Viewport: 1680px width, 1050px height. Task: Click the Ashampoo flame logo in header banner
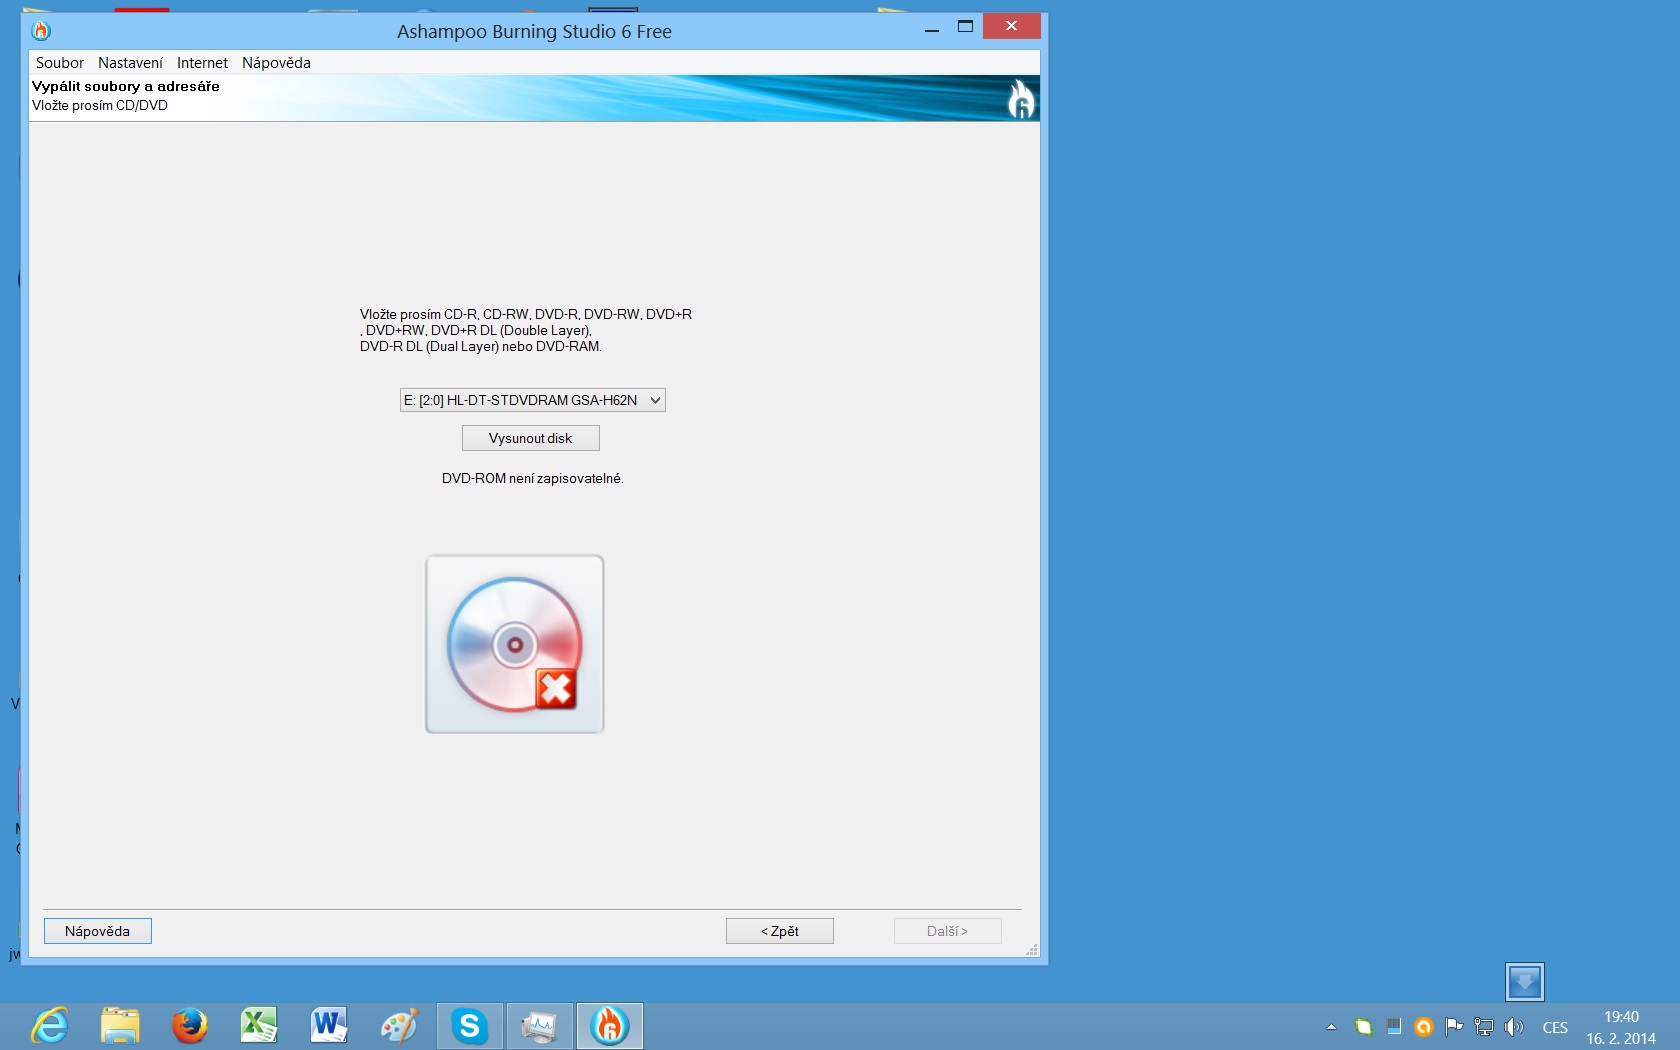[x=1020, y=98]
